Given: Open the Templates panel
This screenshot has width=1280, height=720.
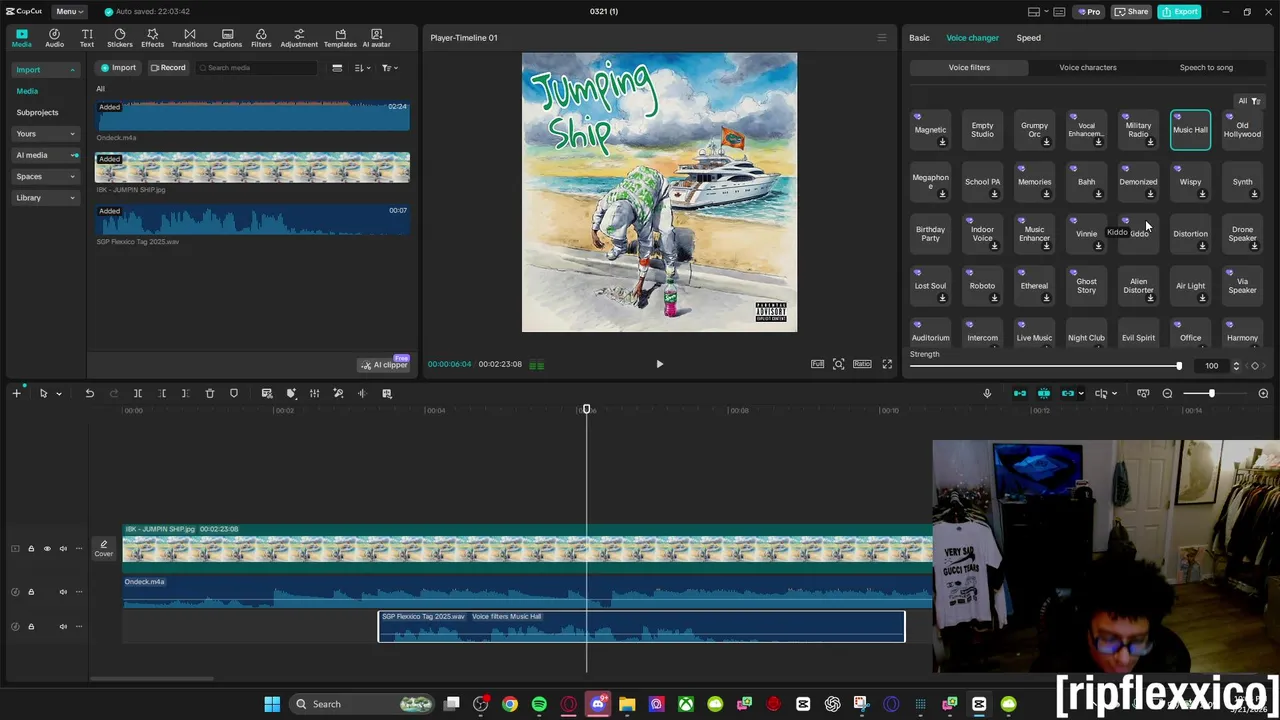Looking at the screenshot, I should [x=340, y=38].
